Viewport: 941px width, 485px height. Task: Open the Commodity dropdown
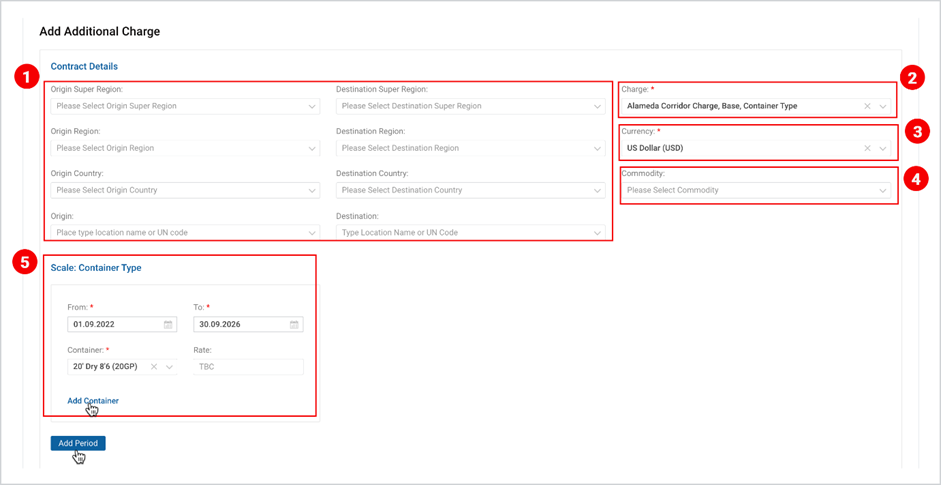(756, 190)
